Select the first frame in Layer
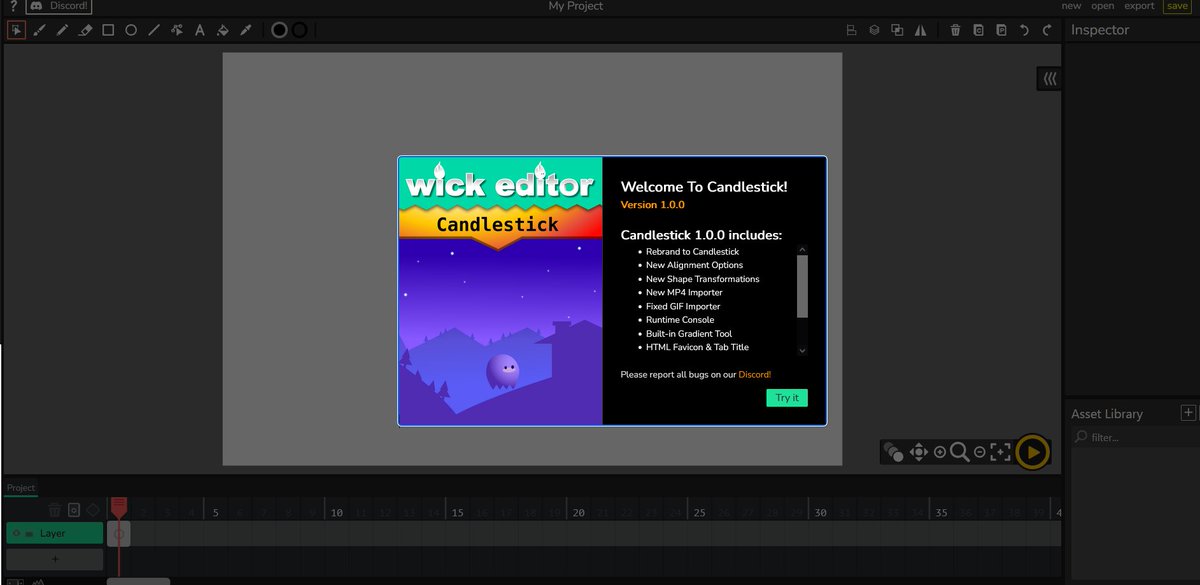 [x=119, y=534]
